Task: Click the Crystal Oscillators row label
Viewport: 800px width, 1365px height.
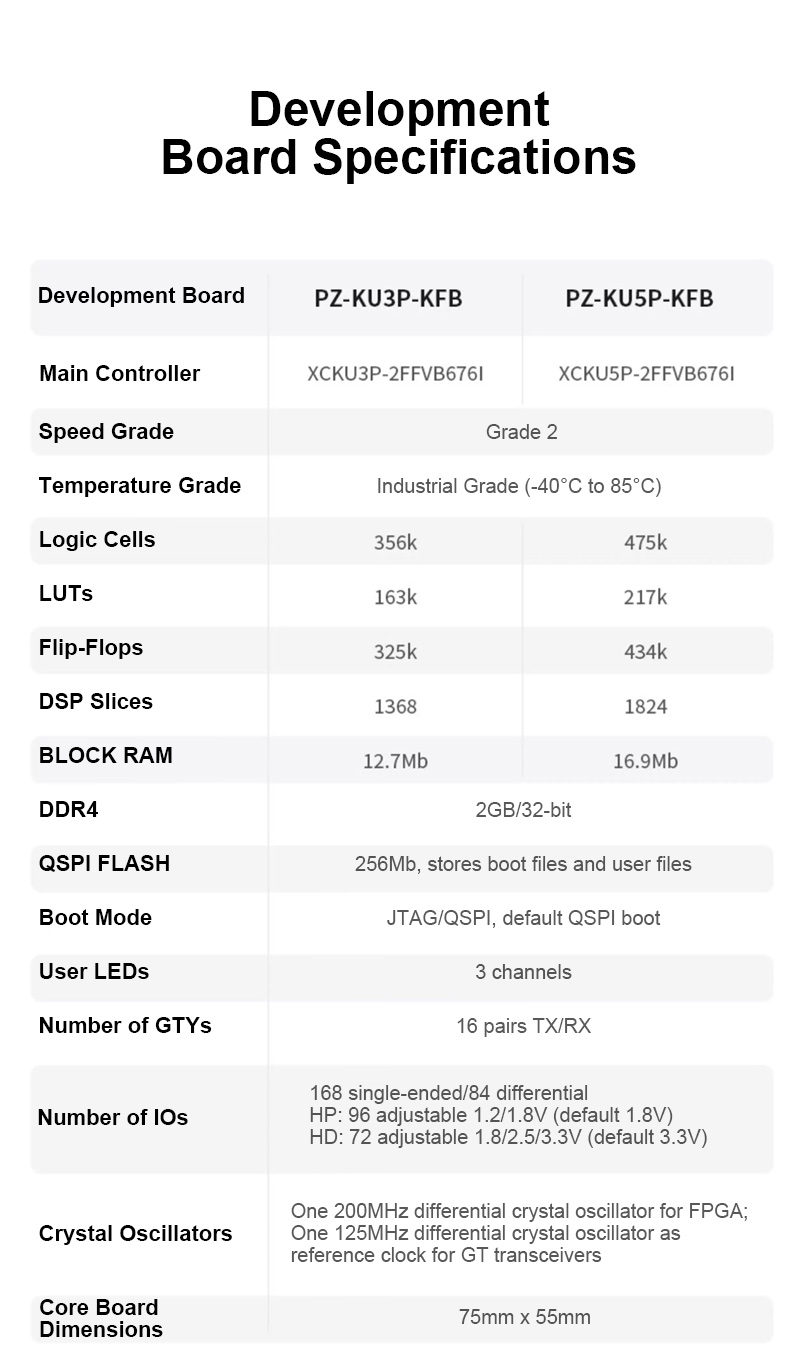Action: coord(135,1233)
